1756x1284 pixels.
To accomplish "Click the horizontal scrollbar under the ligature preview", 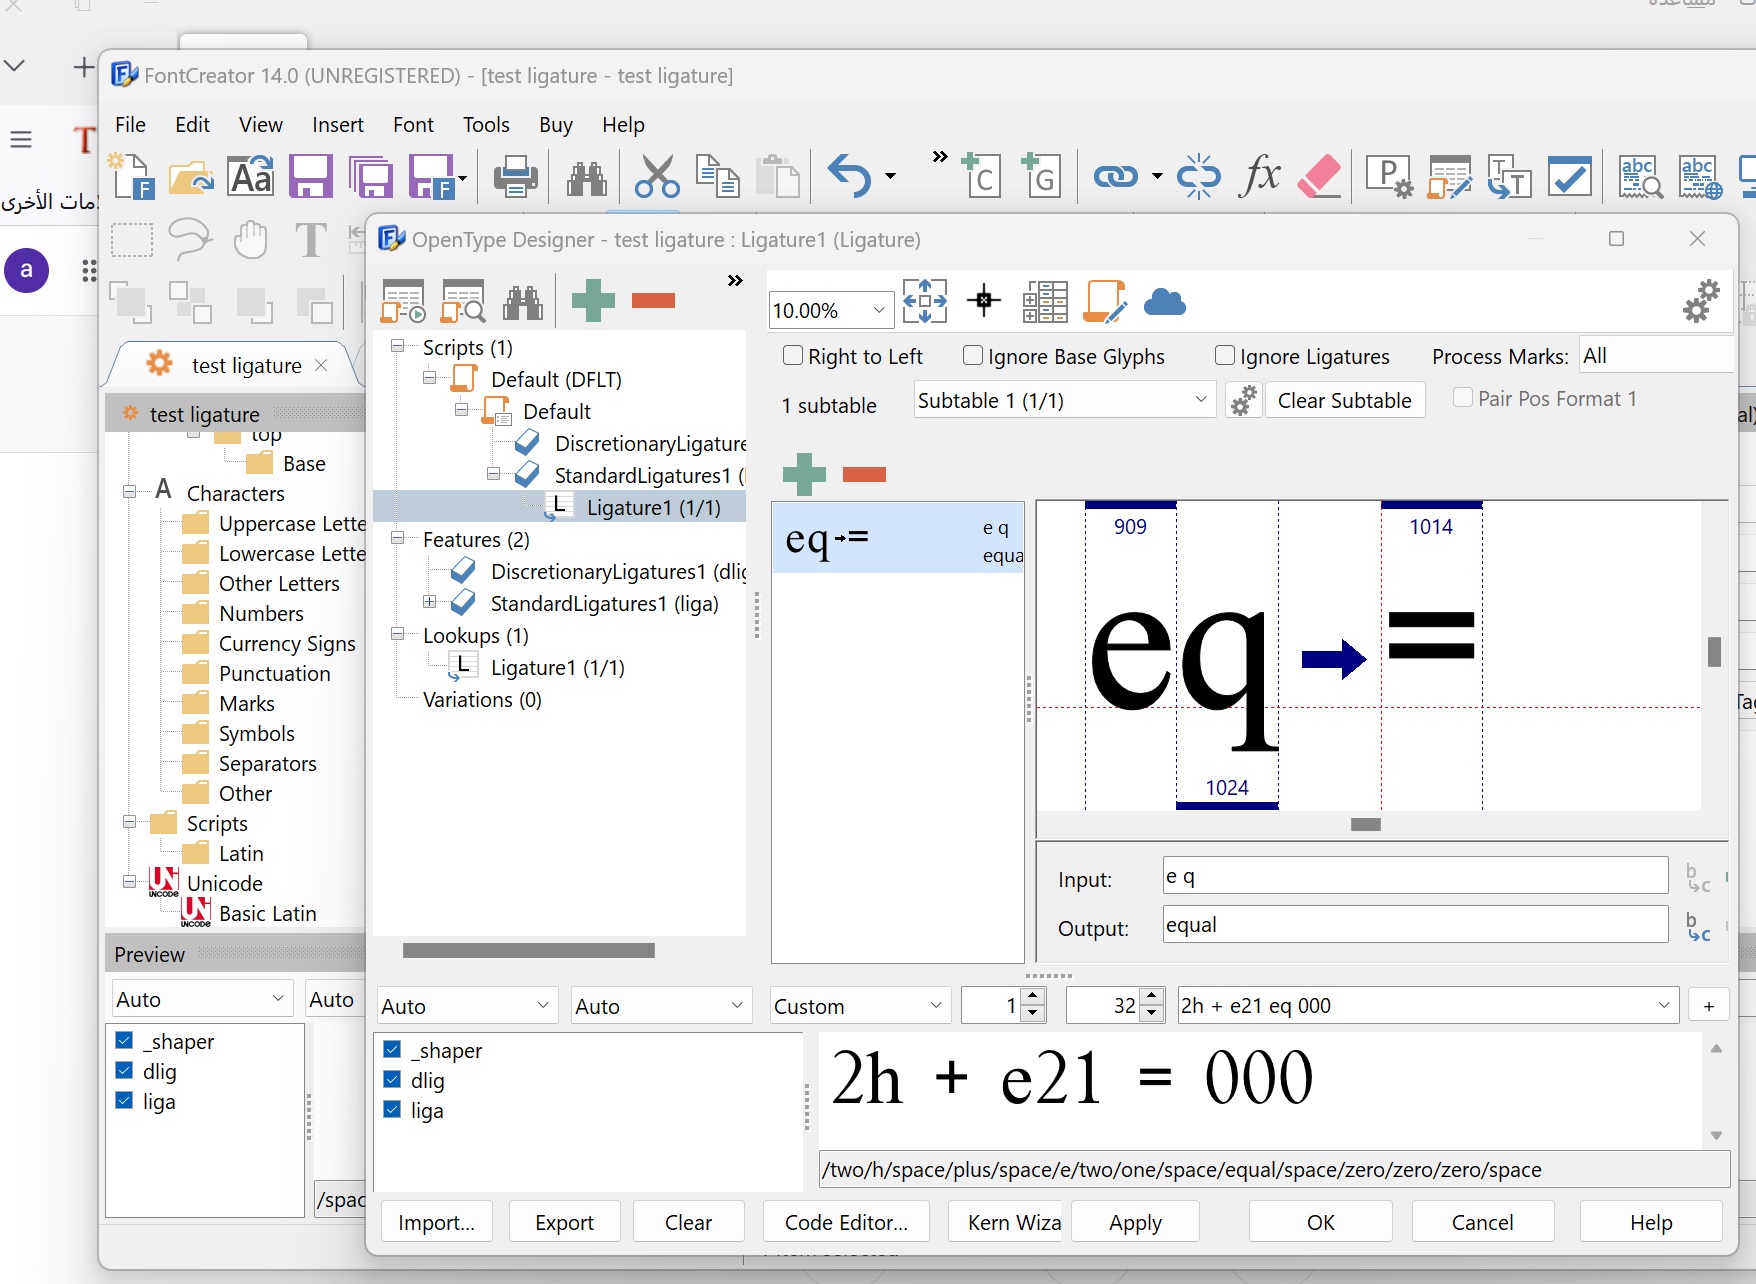I will coord(1366,824).
